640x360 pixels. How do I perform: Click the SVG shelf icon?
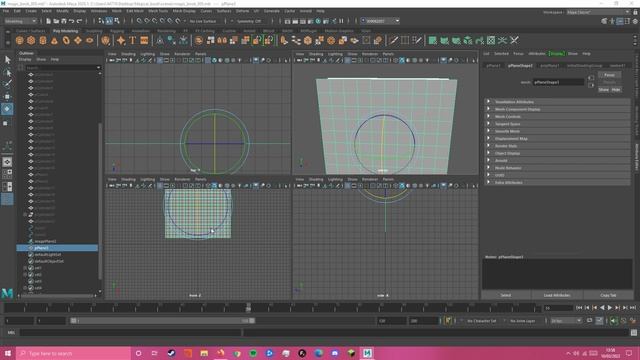pos(144,40)
